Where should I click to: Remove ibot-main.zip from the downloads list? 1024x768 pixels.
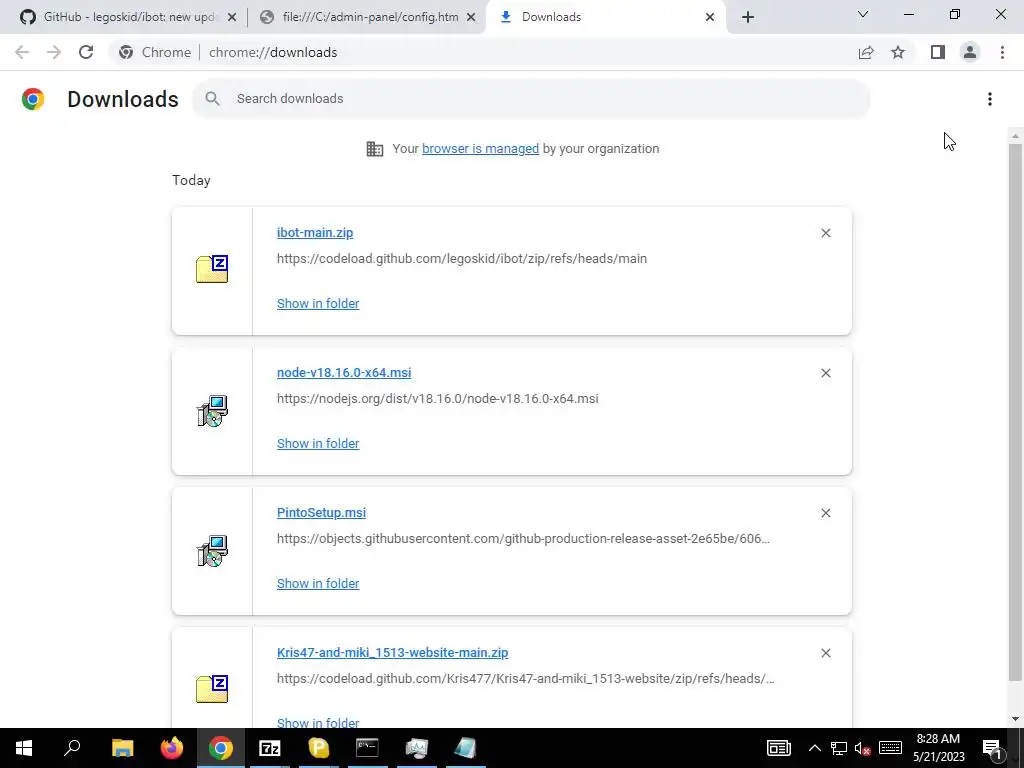click(825, 233)
